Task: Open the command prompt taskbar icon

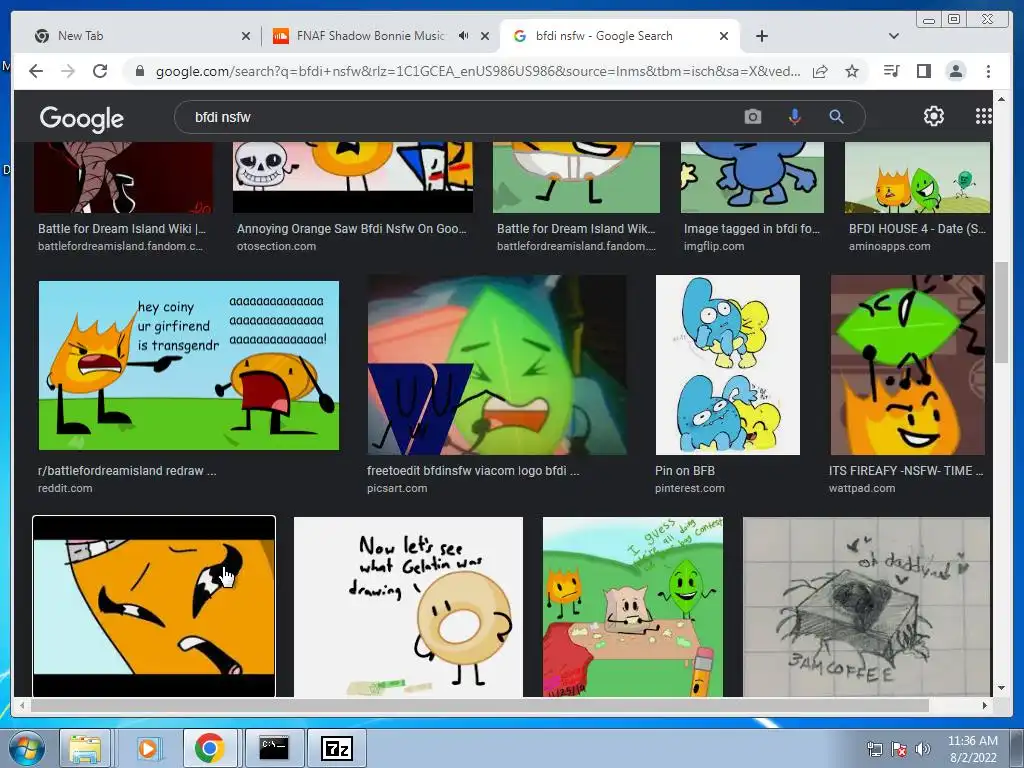Action: tap(274, 748)
